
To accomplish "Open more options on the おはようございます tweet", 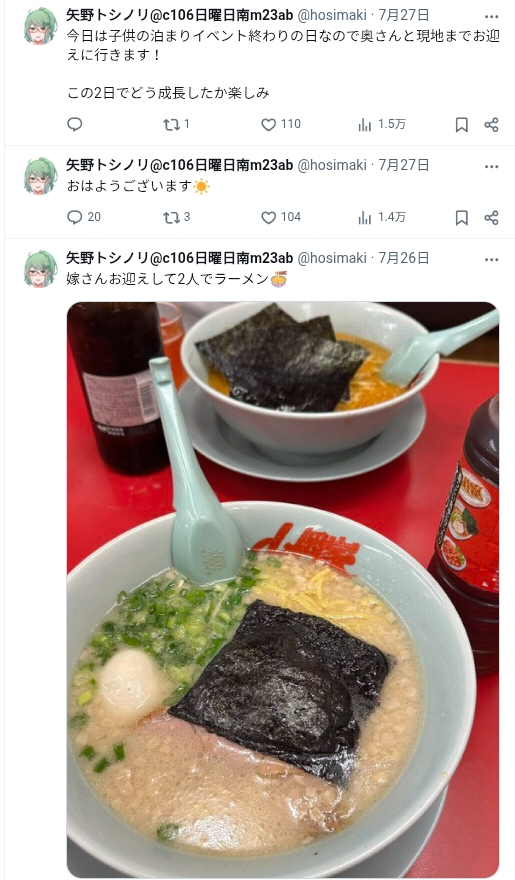I will click(491, 166).
